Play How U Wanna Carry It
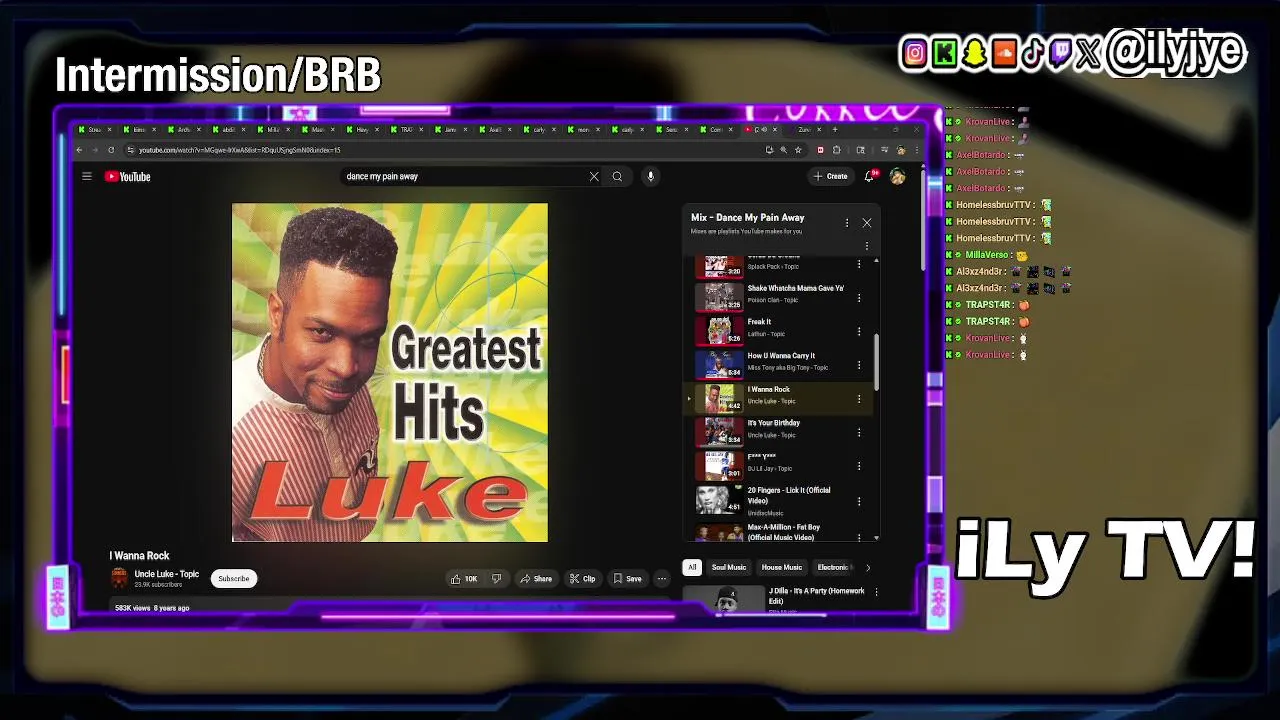This screenshot has width=1280, height=720. (781, 355)
